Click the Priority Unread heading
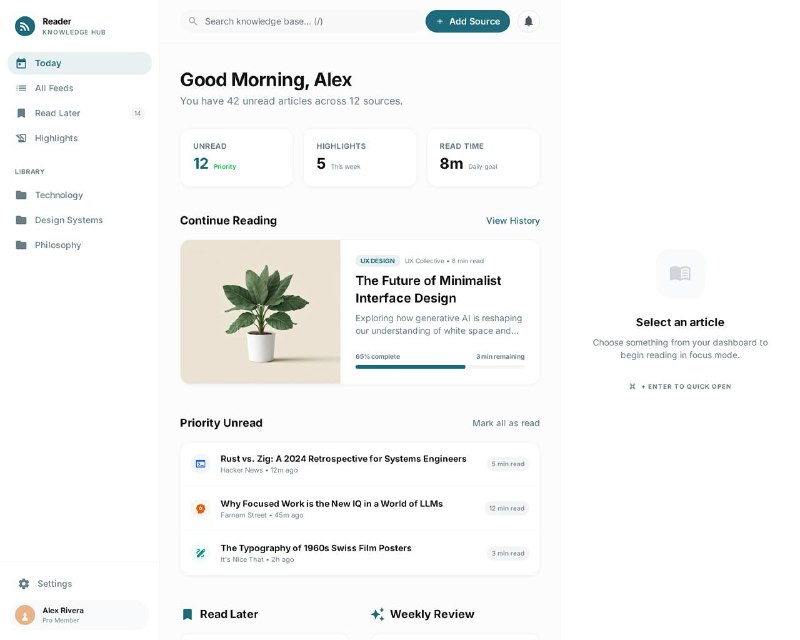 point(221,423)
